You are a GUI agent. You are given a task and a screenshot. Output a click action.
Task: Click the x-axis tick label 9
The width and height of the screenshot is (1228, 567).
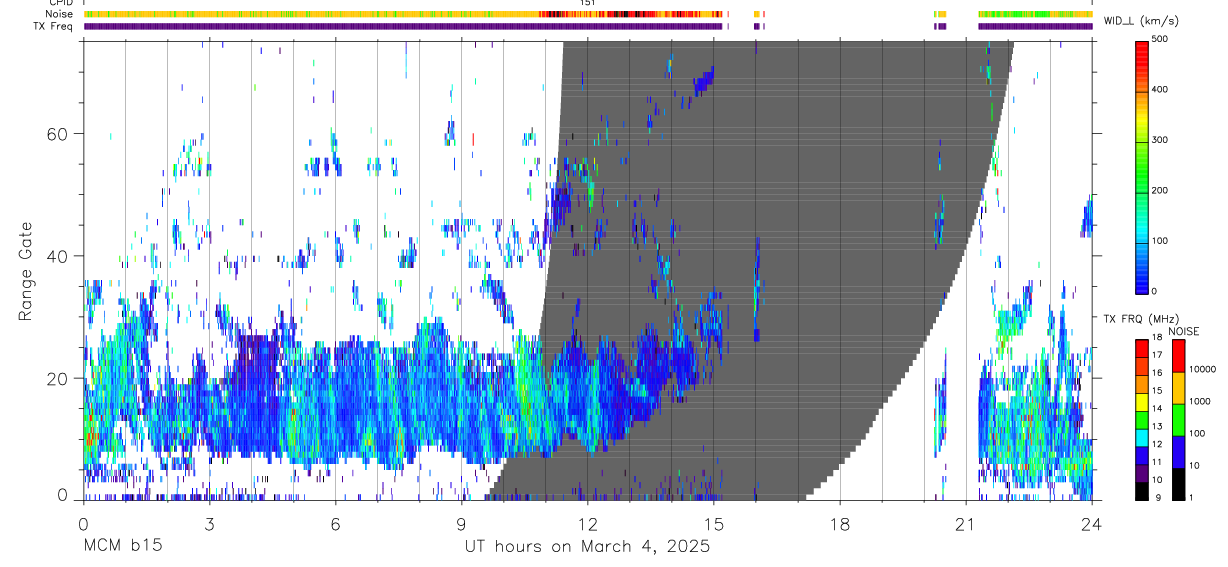[461, 523]
